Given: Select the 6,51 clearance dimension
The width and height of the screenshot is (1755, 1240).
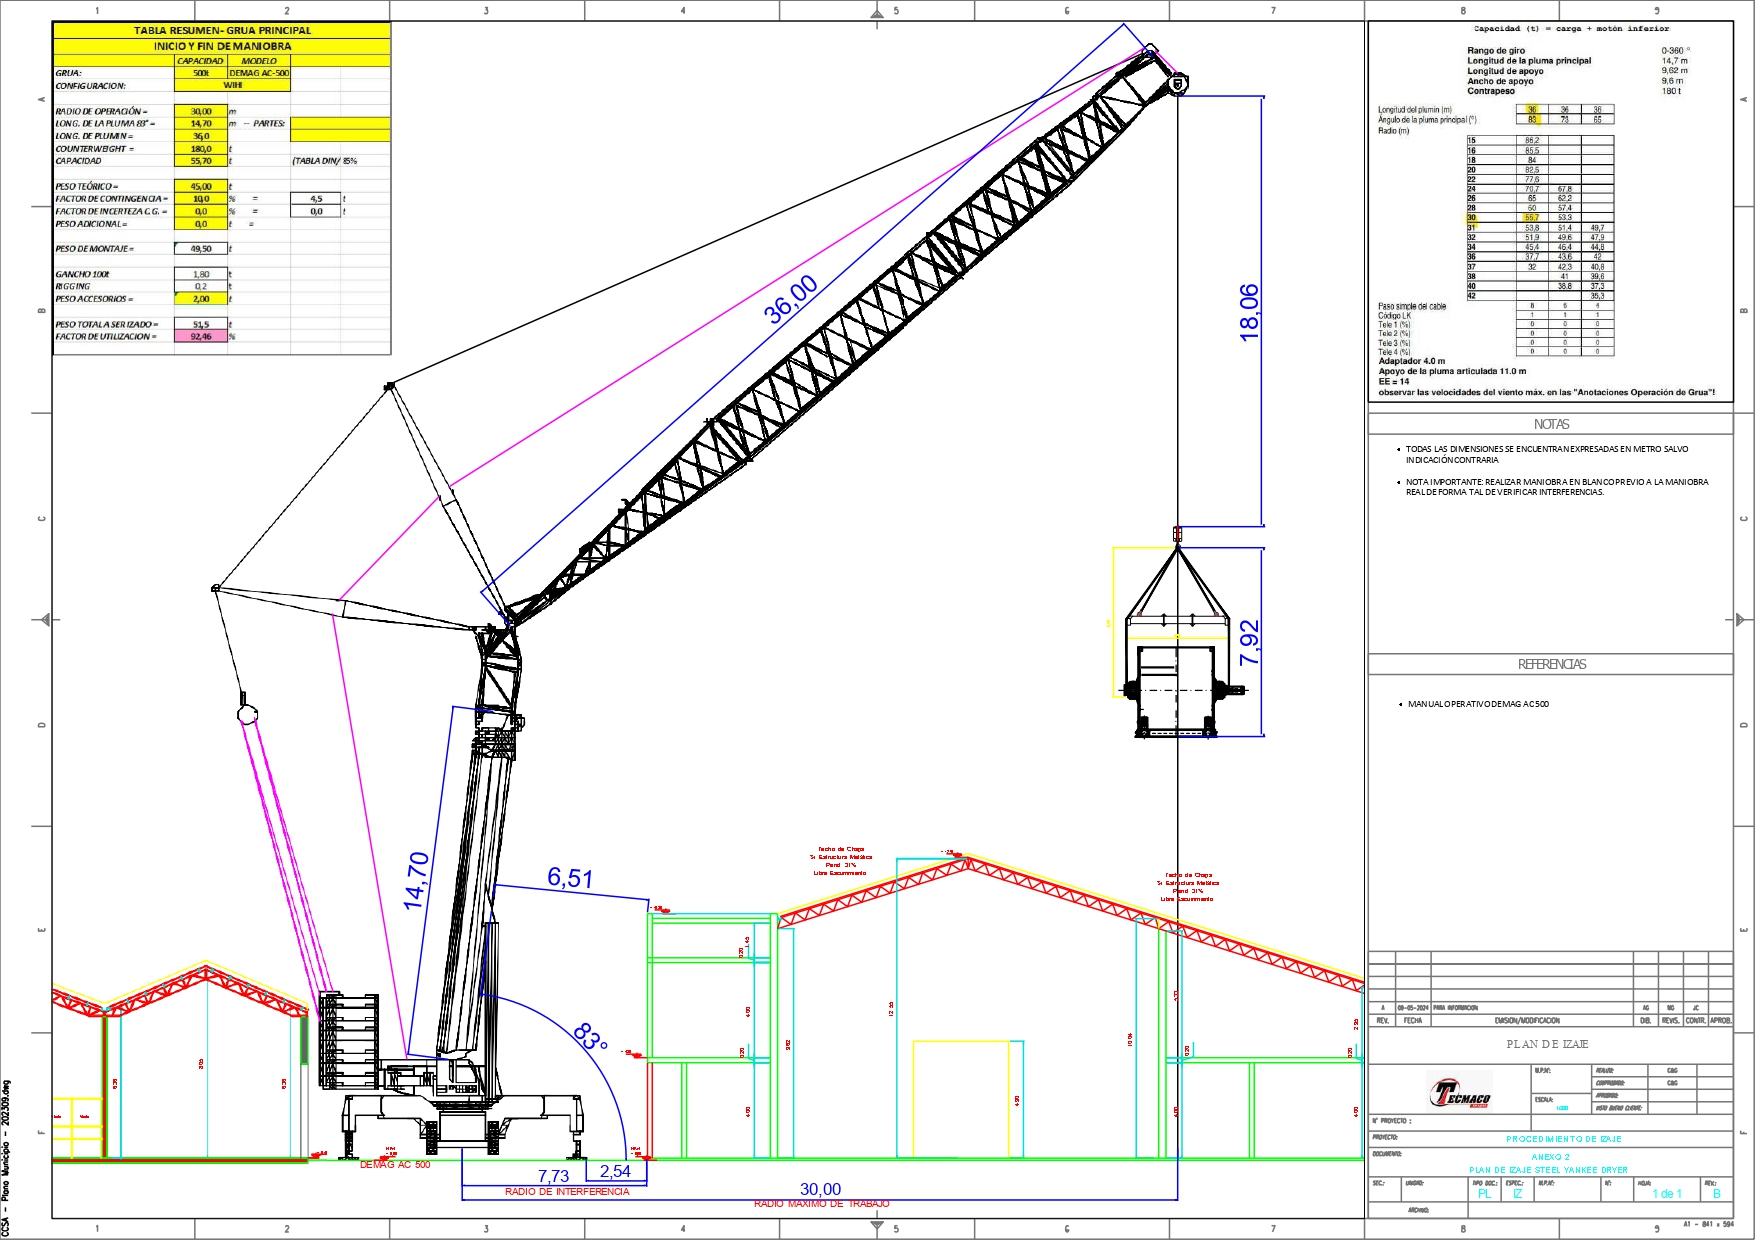Looking at the screenshot, I should tap(570, 878).
